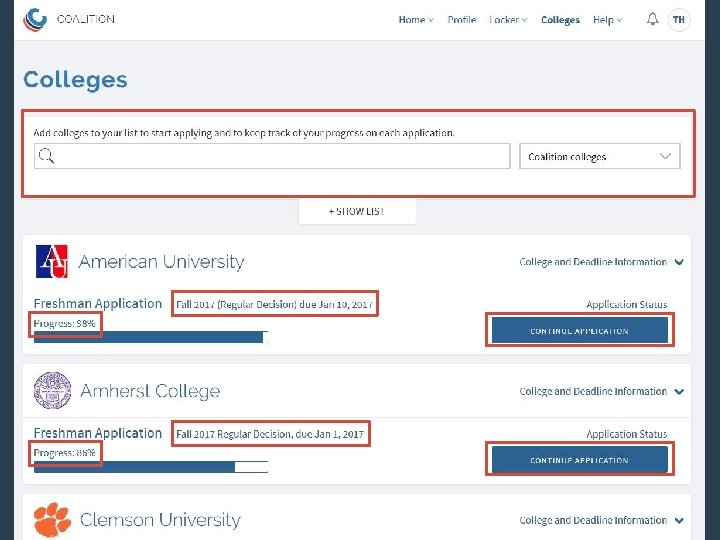Viewport: 720px width, 540px height.
Task: Type in the college search field
Action: (280, 156)
